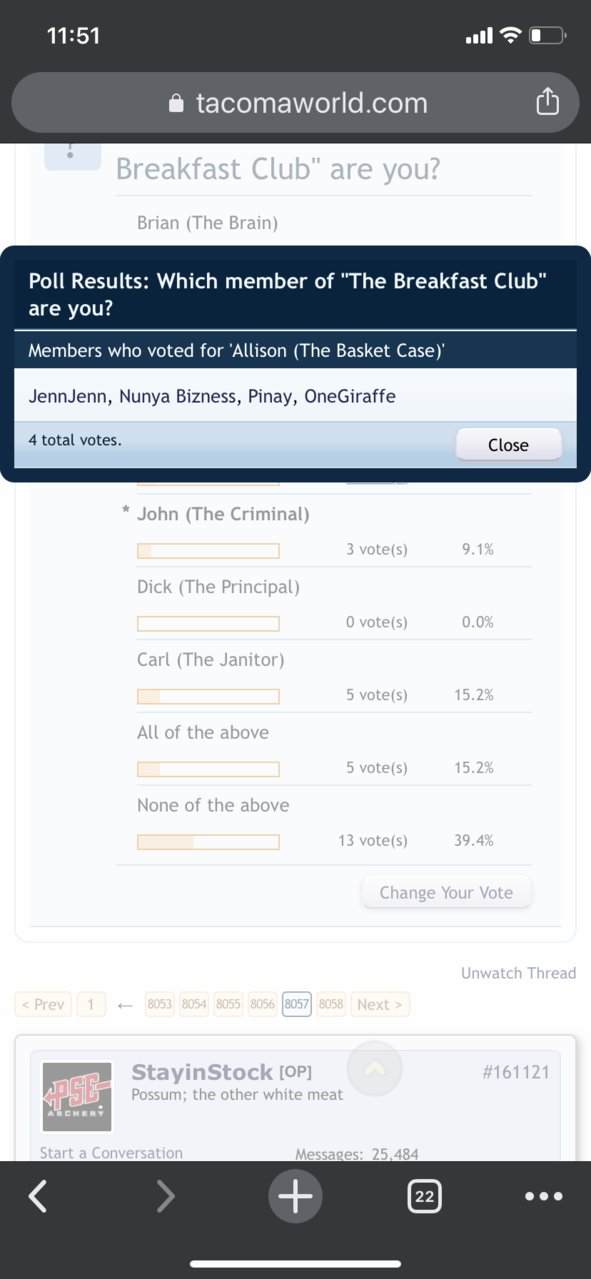Click the Next page link
591x1279 pixels.
380,1004
